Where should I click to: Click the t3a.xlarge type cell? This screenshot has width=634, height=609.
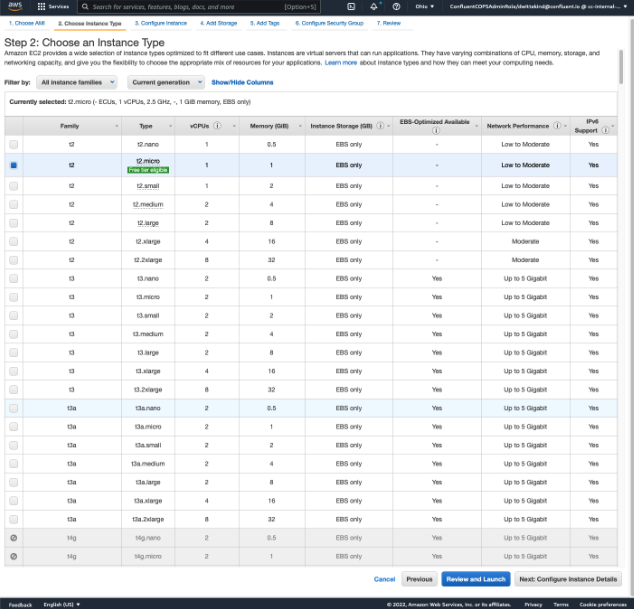click(x=148, y=501)
